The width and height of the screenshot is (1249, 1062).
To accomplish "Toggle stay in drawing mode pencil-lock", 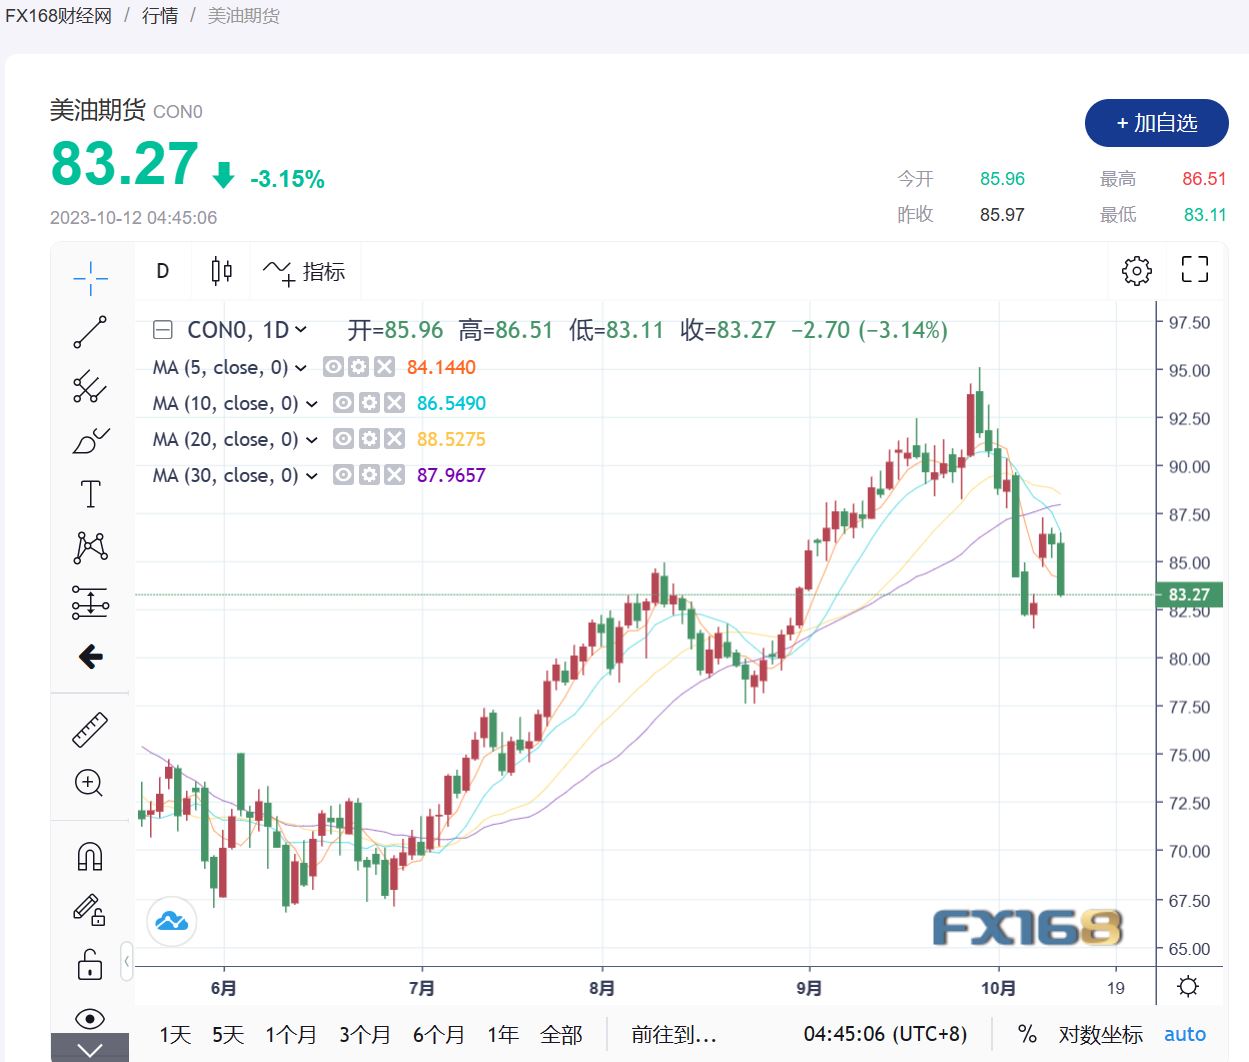I will point(90,910).
